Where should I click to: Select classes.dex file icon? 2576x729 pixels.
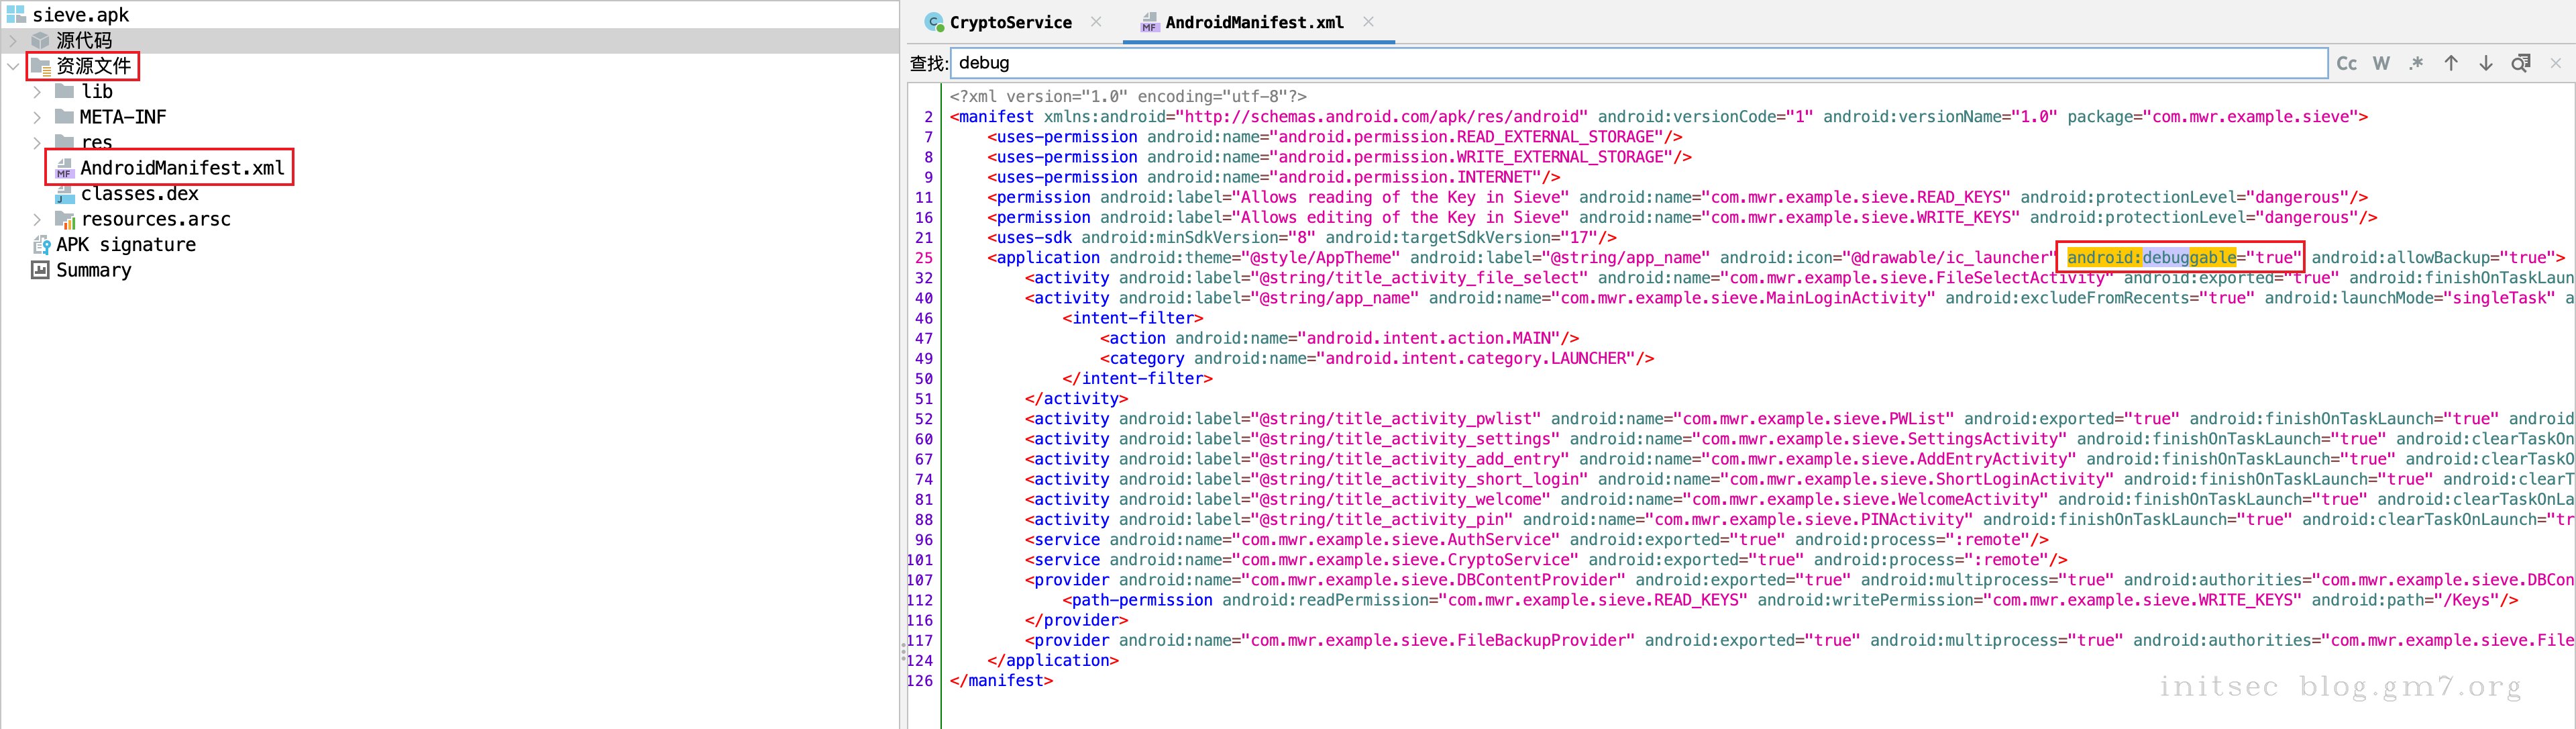pos(65,194)
